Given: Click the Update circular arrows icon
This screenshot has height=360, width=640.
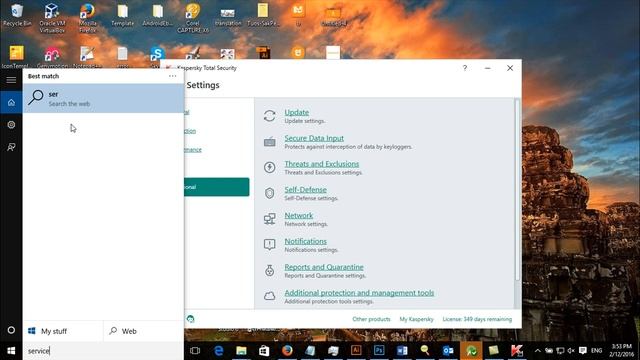Looking at the screenshot, I should coord(269,116).
